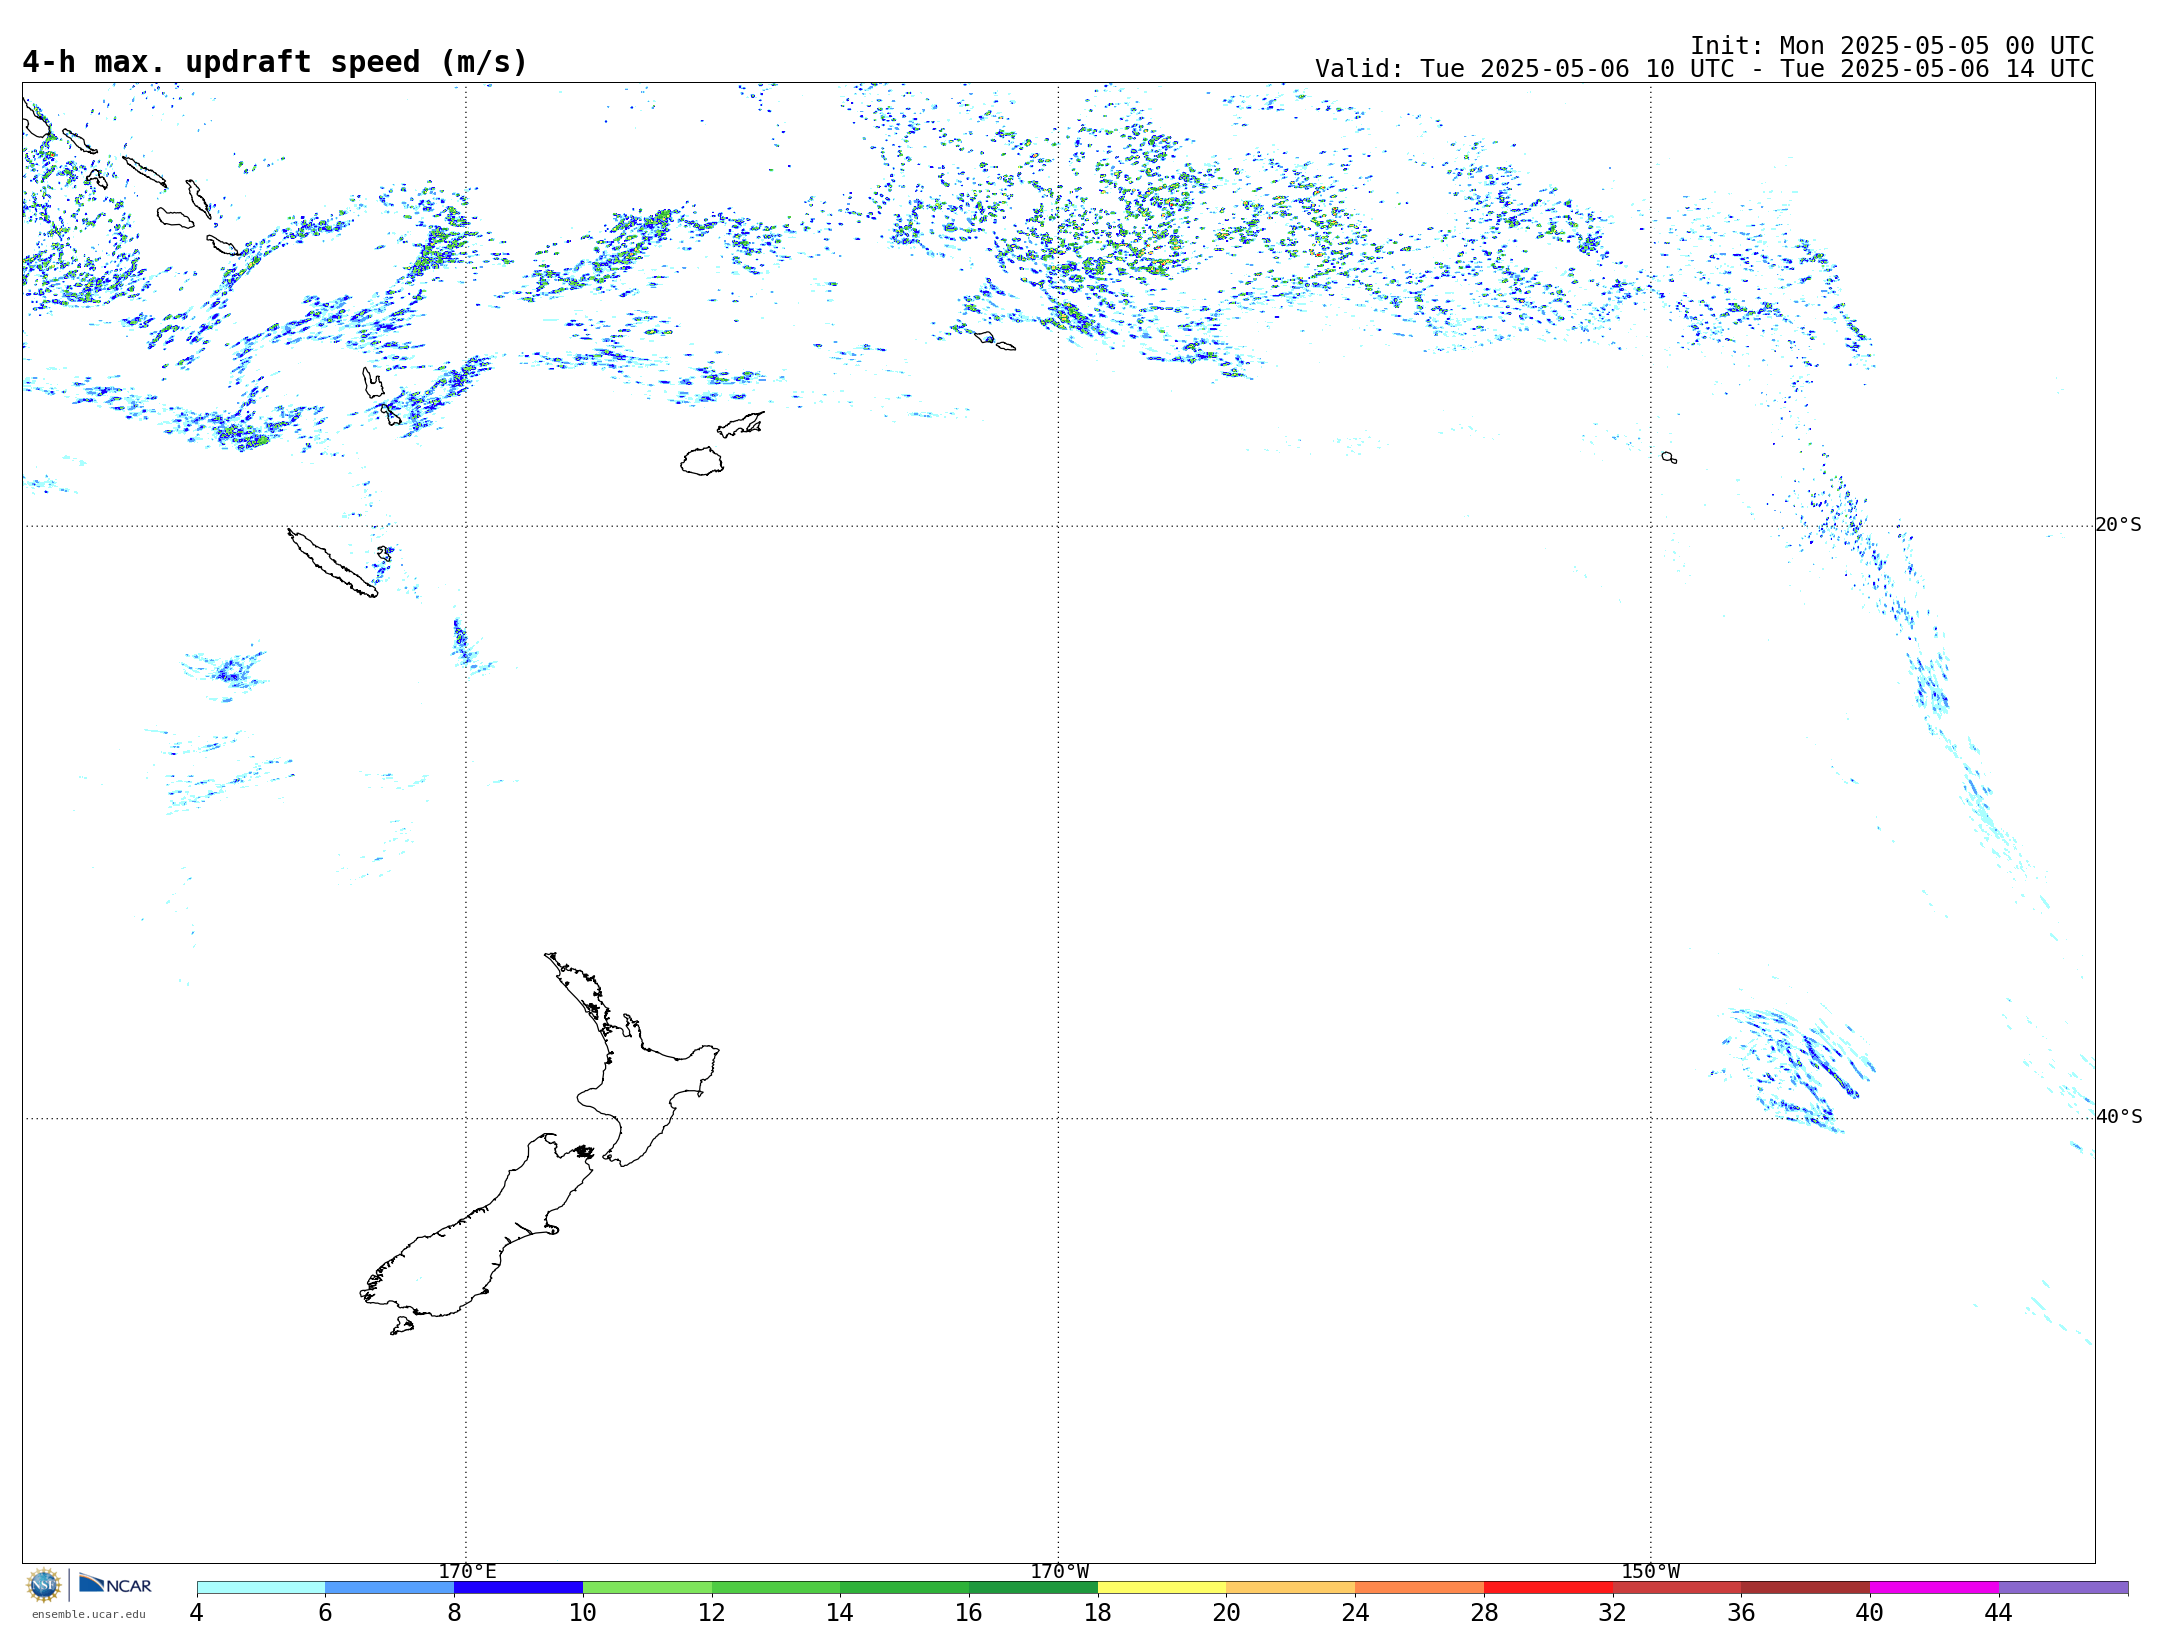The height and width of the screenshot is (1626, 2160).
Task: Click the 150°W longitude label
Action: click(x=1651, y=1572)
